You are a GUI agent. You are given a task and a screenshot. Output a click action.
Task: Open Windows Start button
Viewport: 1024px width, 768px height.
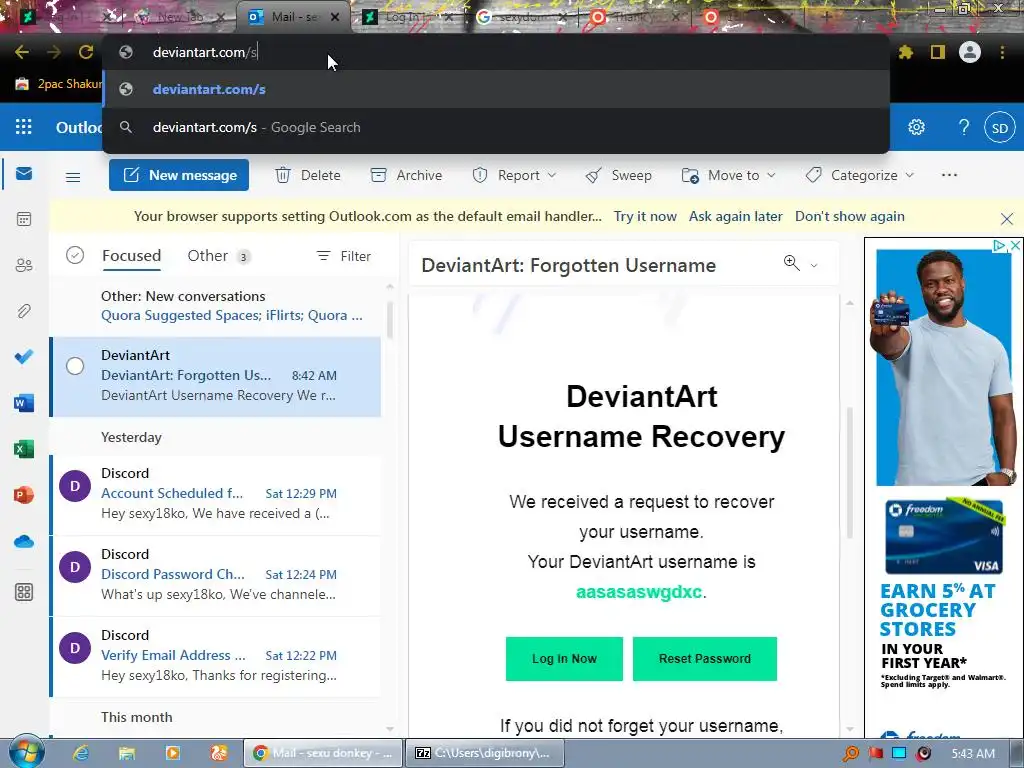26,752
